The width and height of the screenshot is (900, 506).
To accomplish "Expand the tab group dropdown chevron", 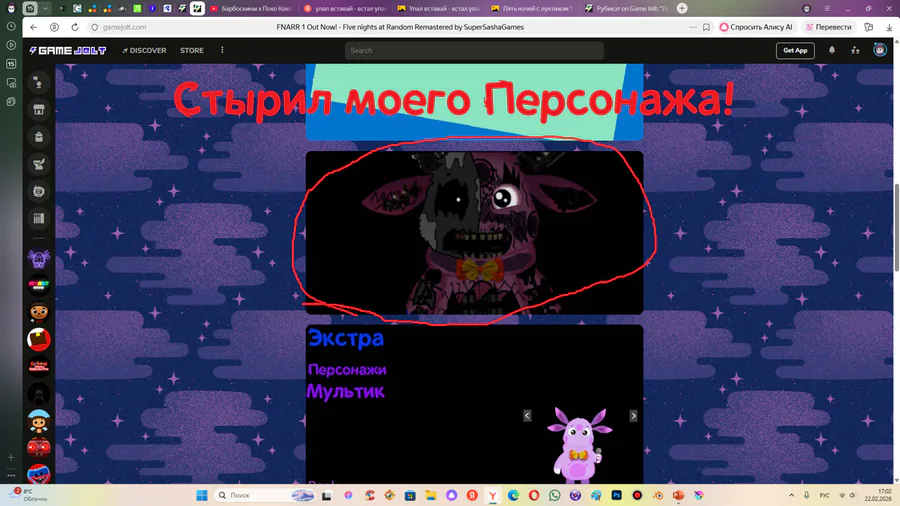I will [45, 8].
